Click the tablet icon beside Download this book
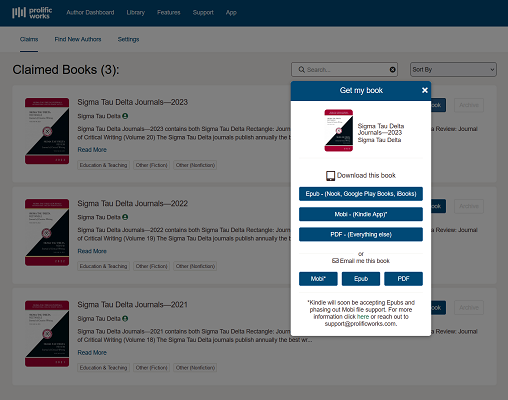The width and height of the screenshot is (508, 400). click(330, 176)
